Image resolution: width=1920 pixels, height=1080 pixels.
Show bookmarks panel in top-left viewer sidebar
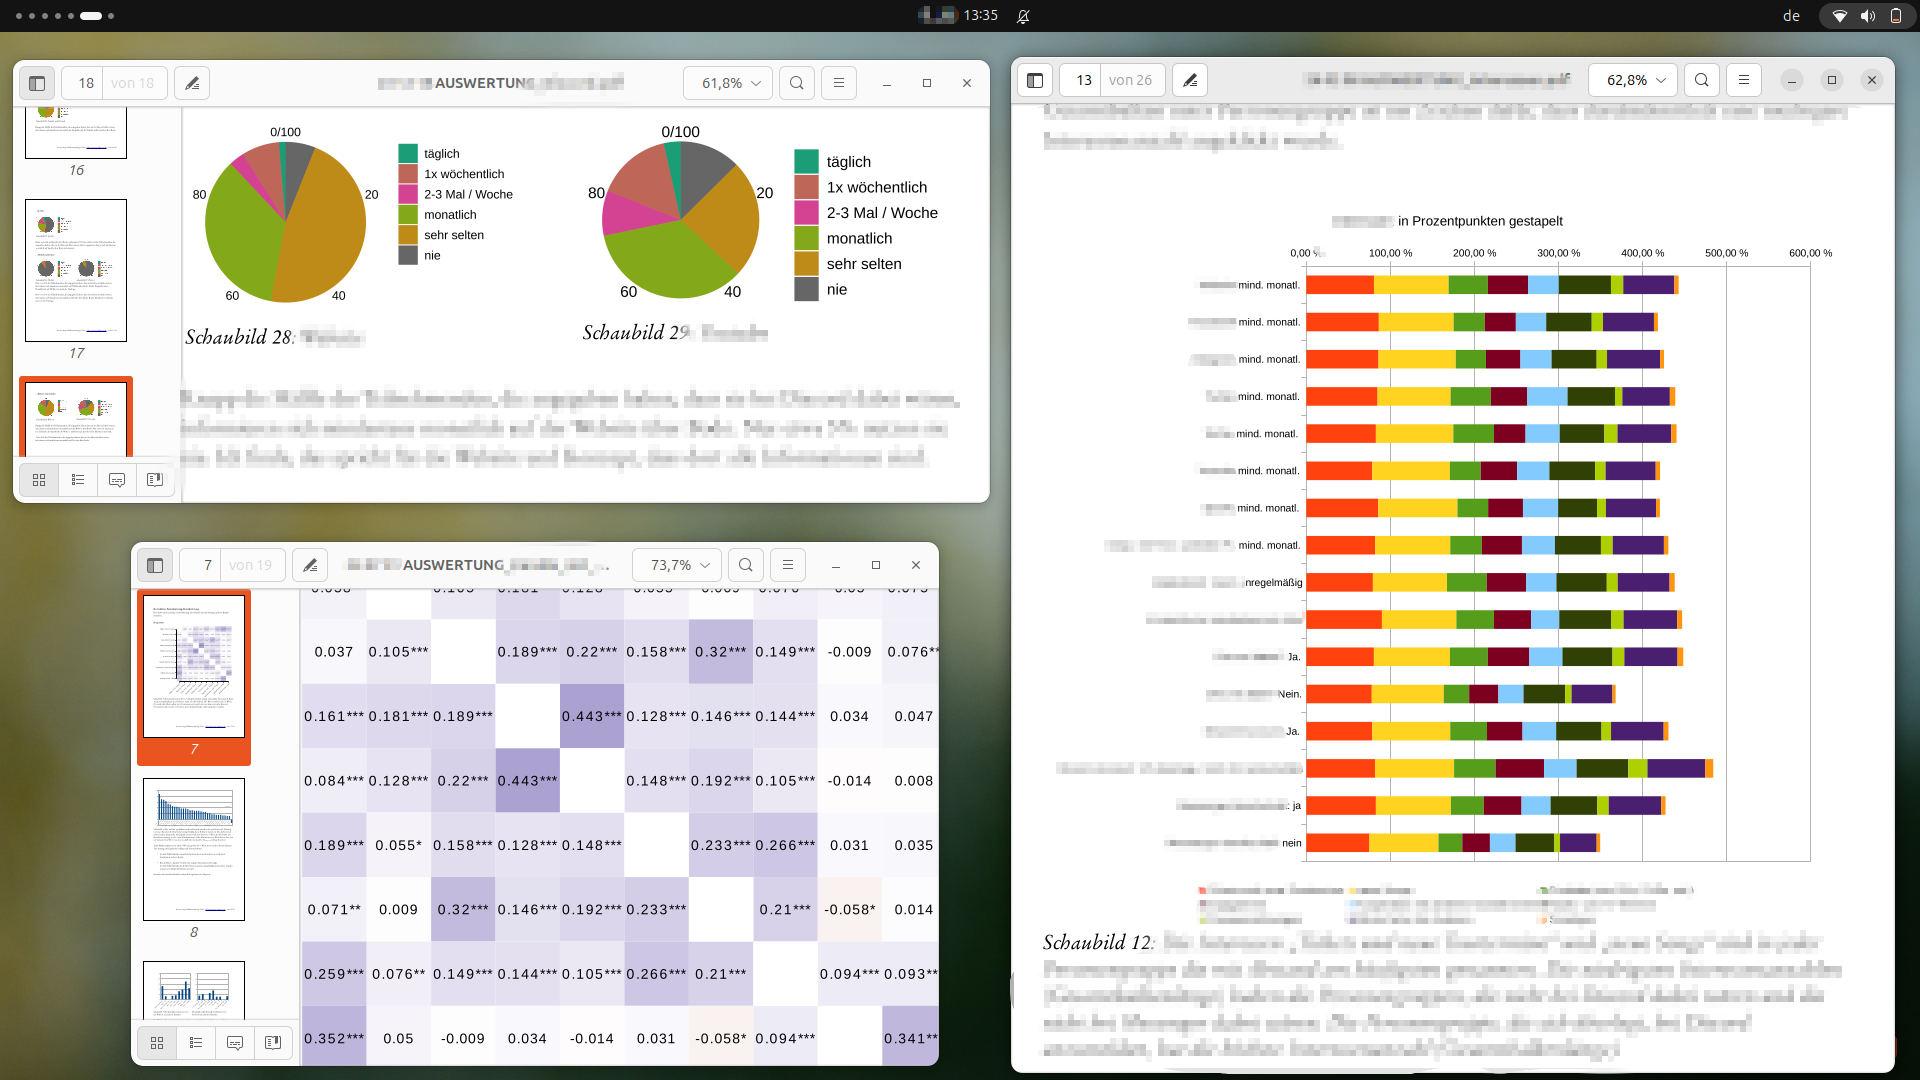coord(155,480)
